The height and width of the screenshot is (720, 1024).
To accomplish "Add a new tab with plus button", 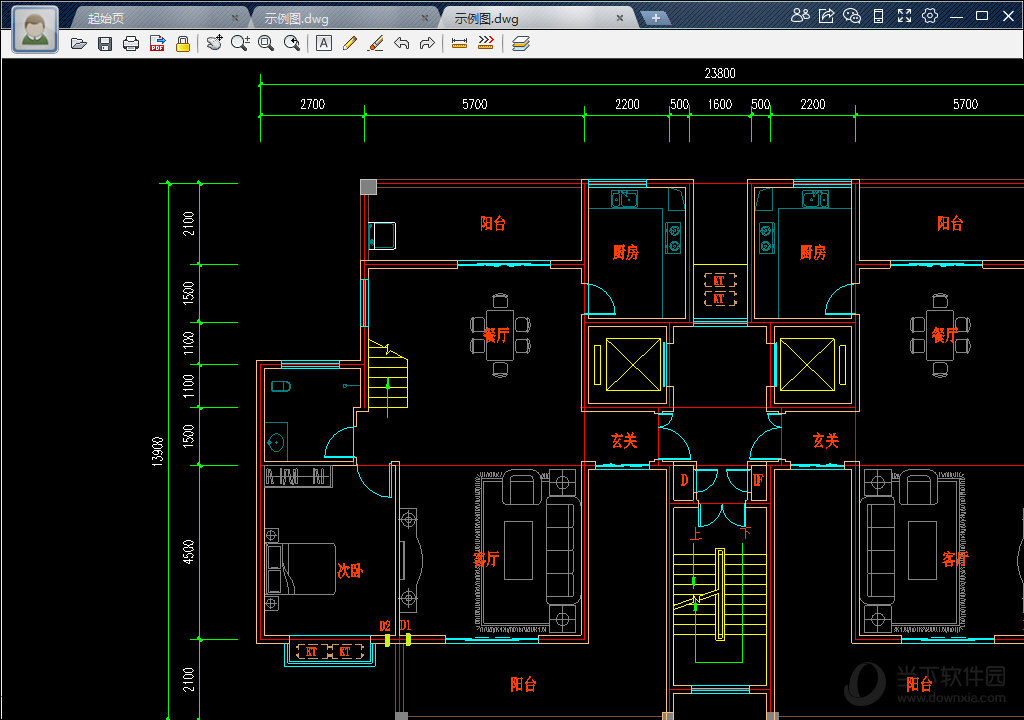I will tap(655, 18).
